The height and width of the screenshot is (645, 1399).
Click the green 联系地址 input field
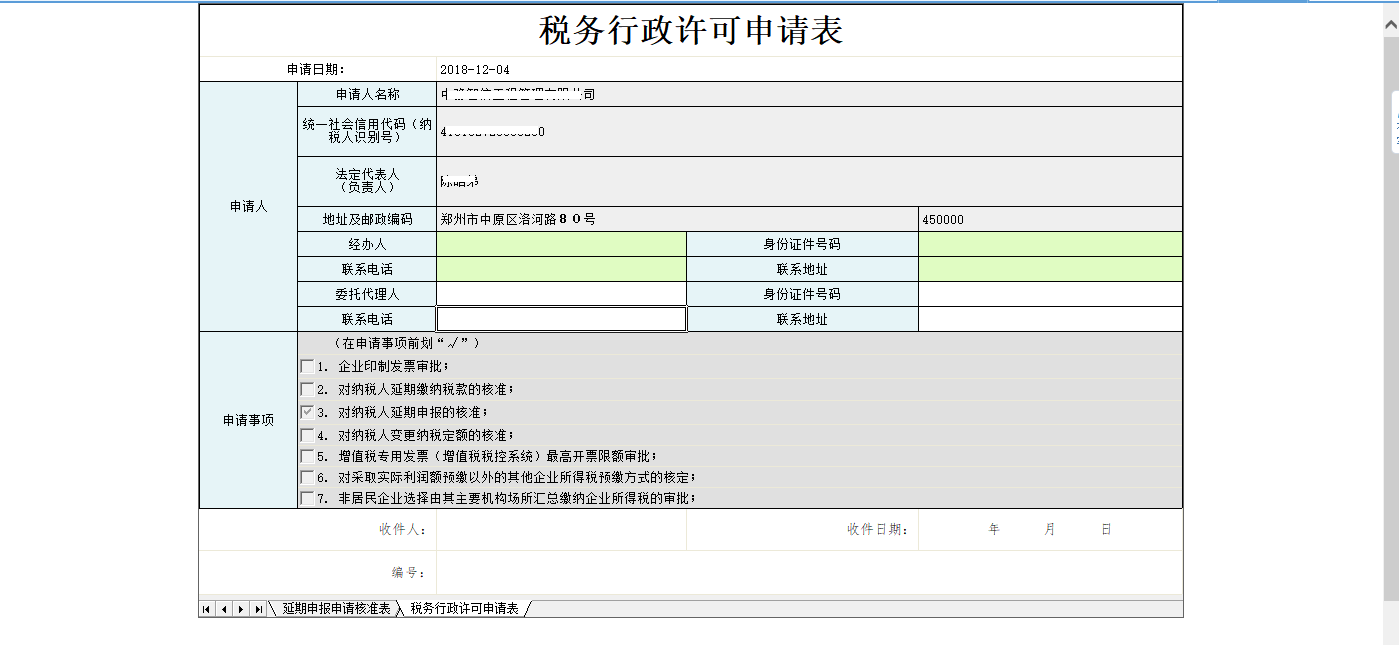[1048, 268]
